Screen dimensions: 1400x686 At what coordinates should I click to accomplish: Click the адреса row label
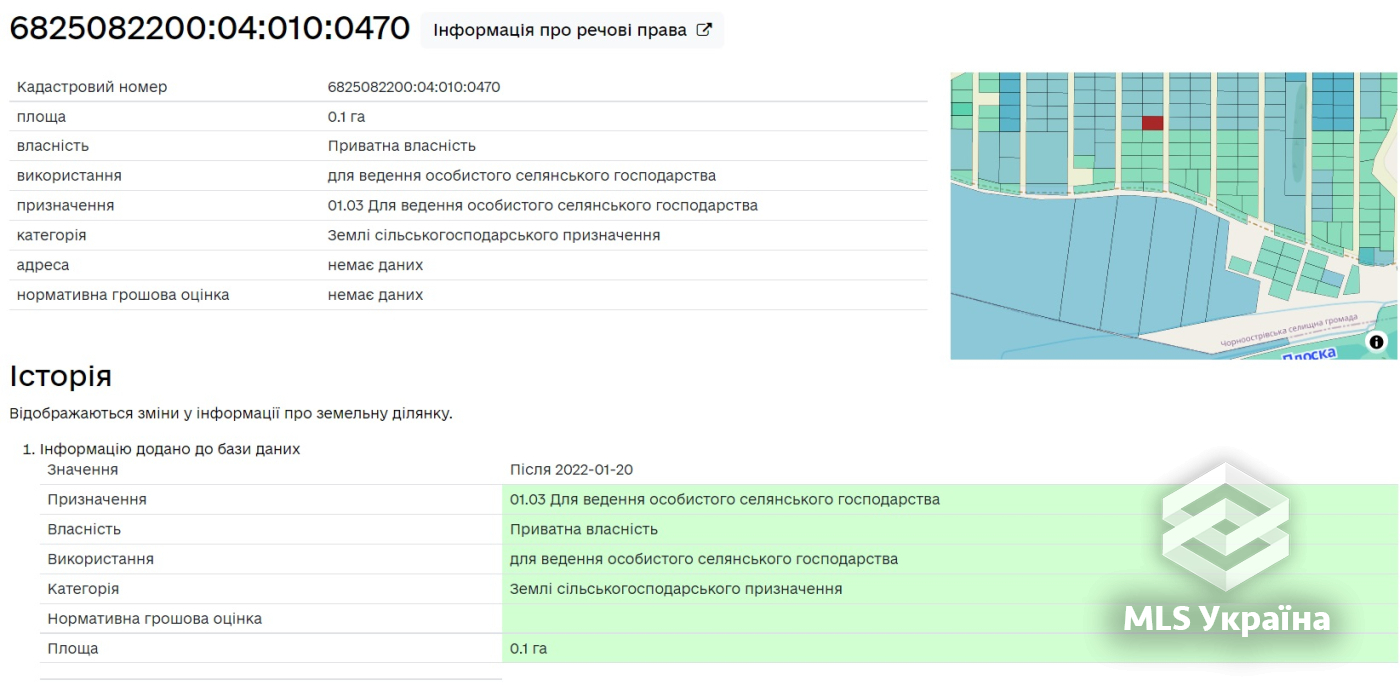click(43, 265)
